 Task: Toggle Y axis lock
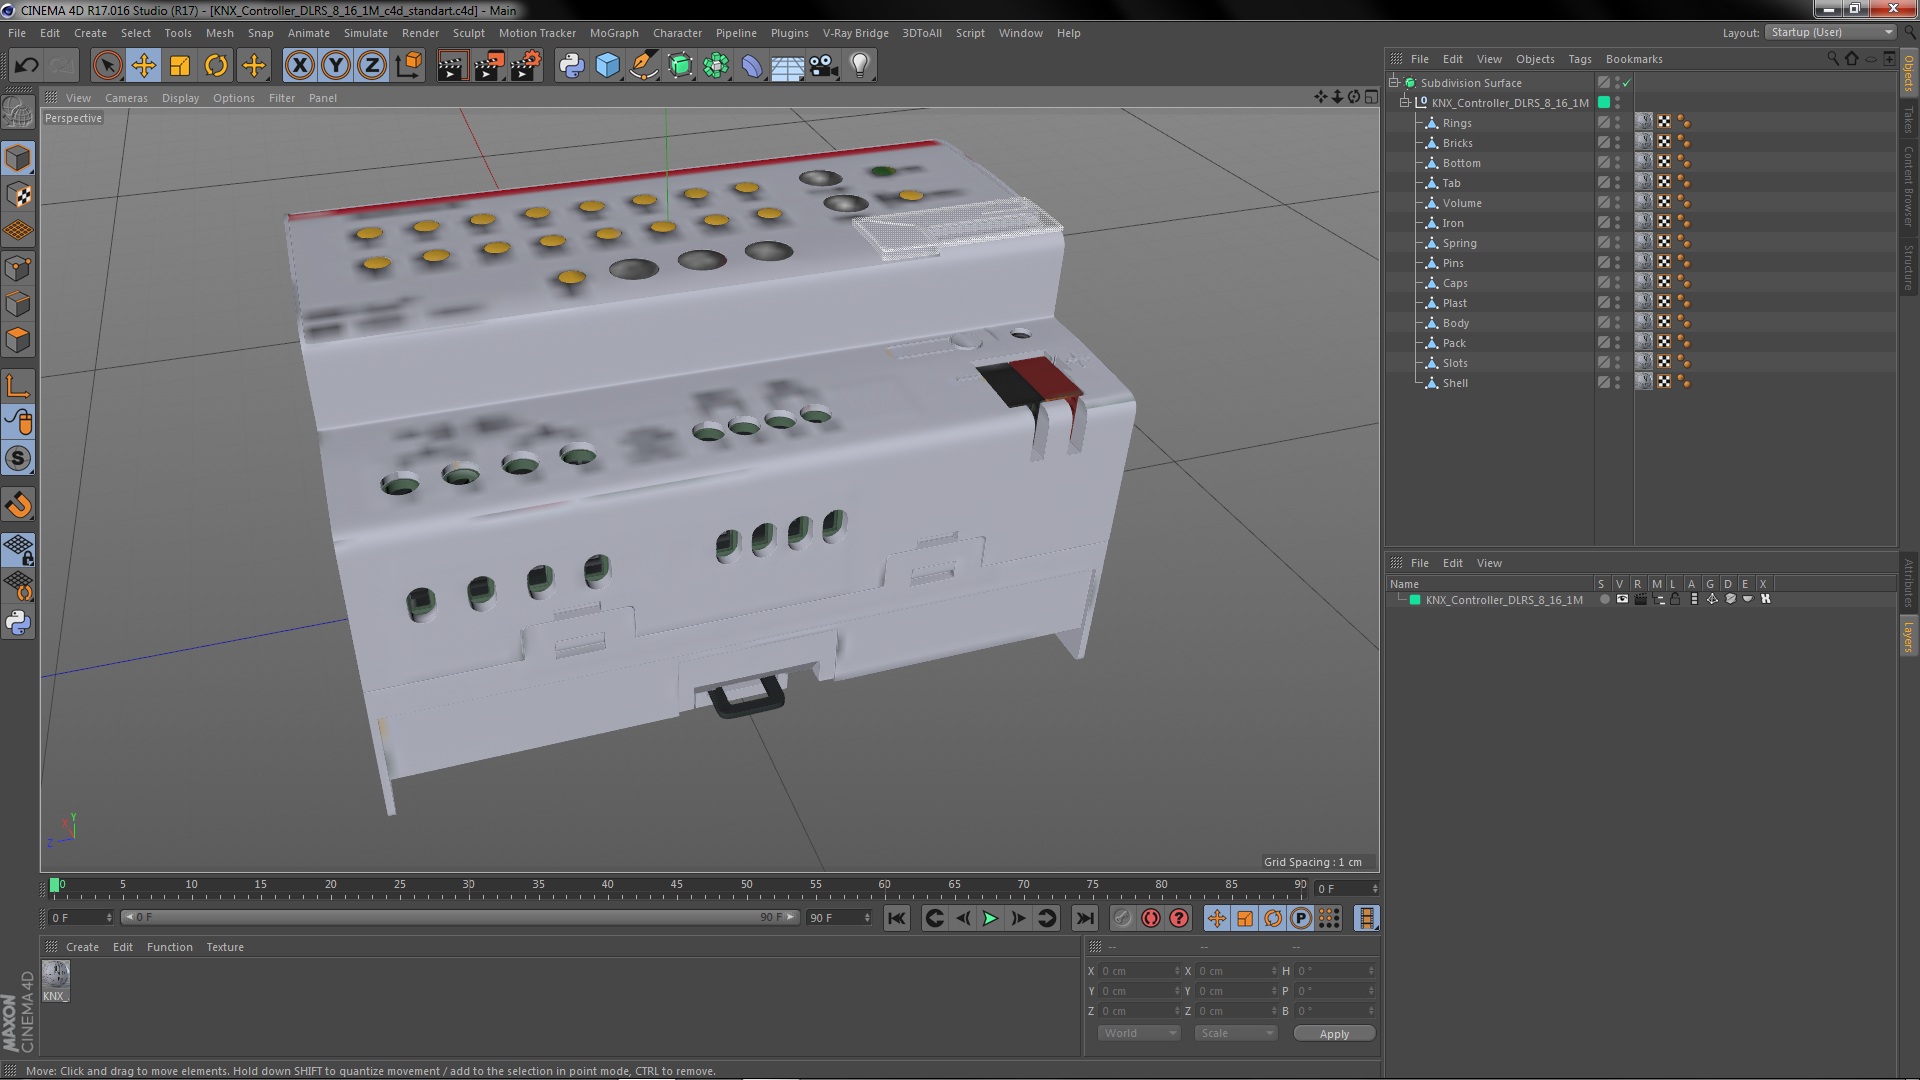[x=336, y=66]
